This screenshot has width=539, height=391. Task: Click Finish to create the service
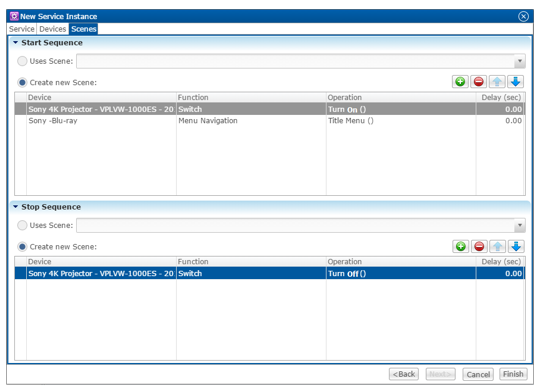(x=513, y=374)
